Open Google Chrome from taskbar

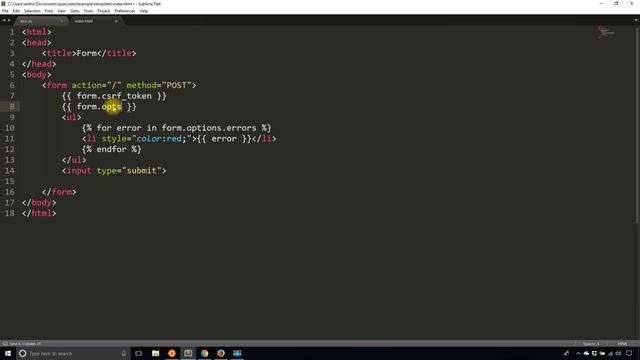pos(204,353)
